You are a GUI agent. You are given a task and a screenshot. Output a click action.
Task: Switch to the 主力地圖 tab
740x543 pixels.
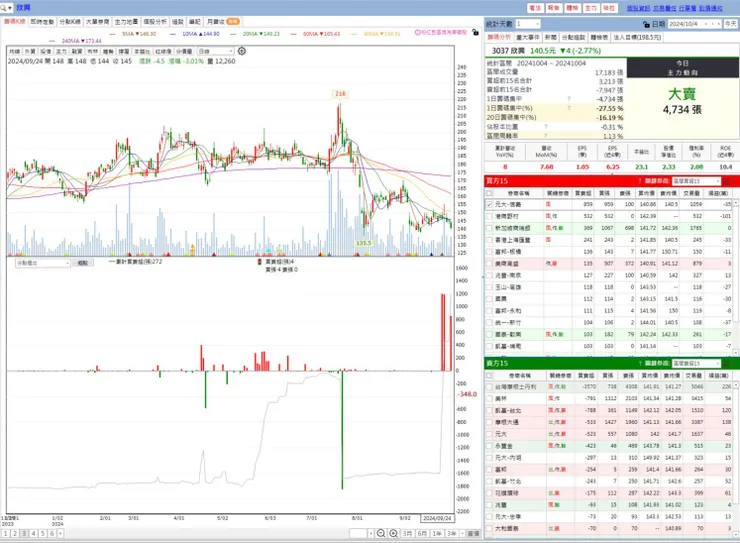[x=126, y=22]
